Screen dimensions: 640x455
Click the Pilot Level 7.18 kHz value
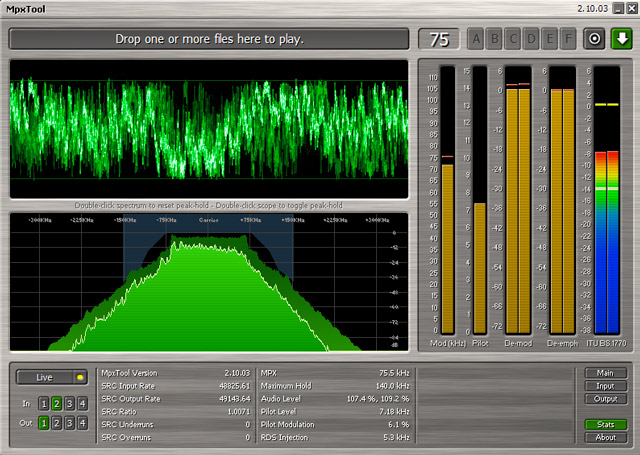(x=394, y=411)
